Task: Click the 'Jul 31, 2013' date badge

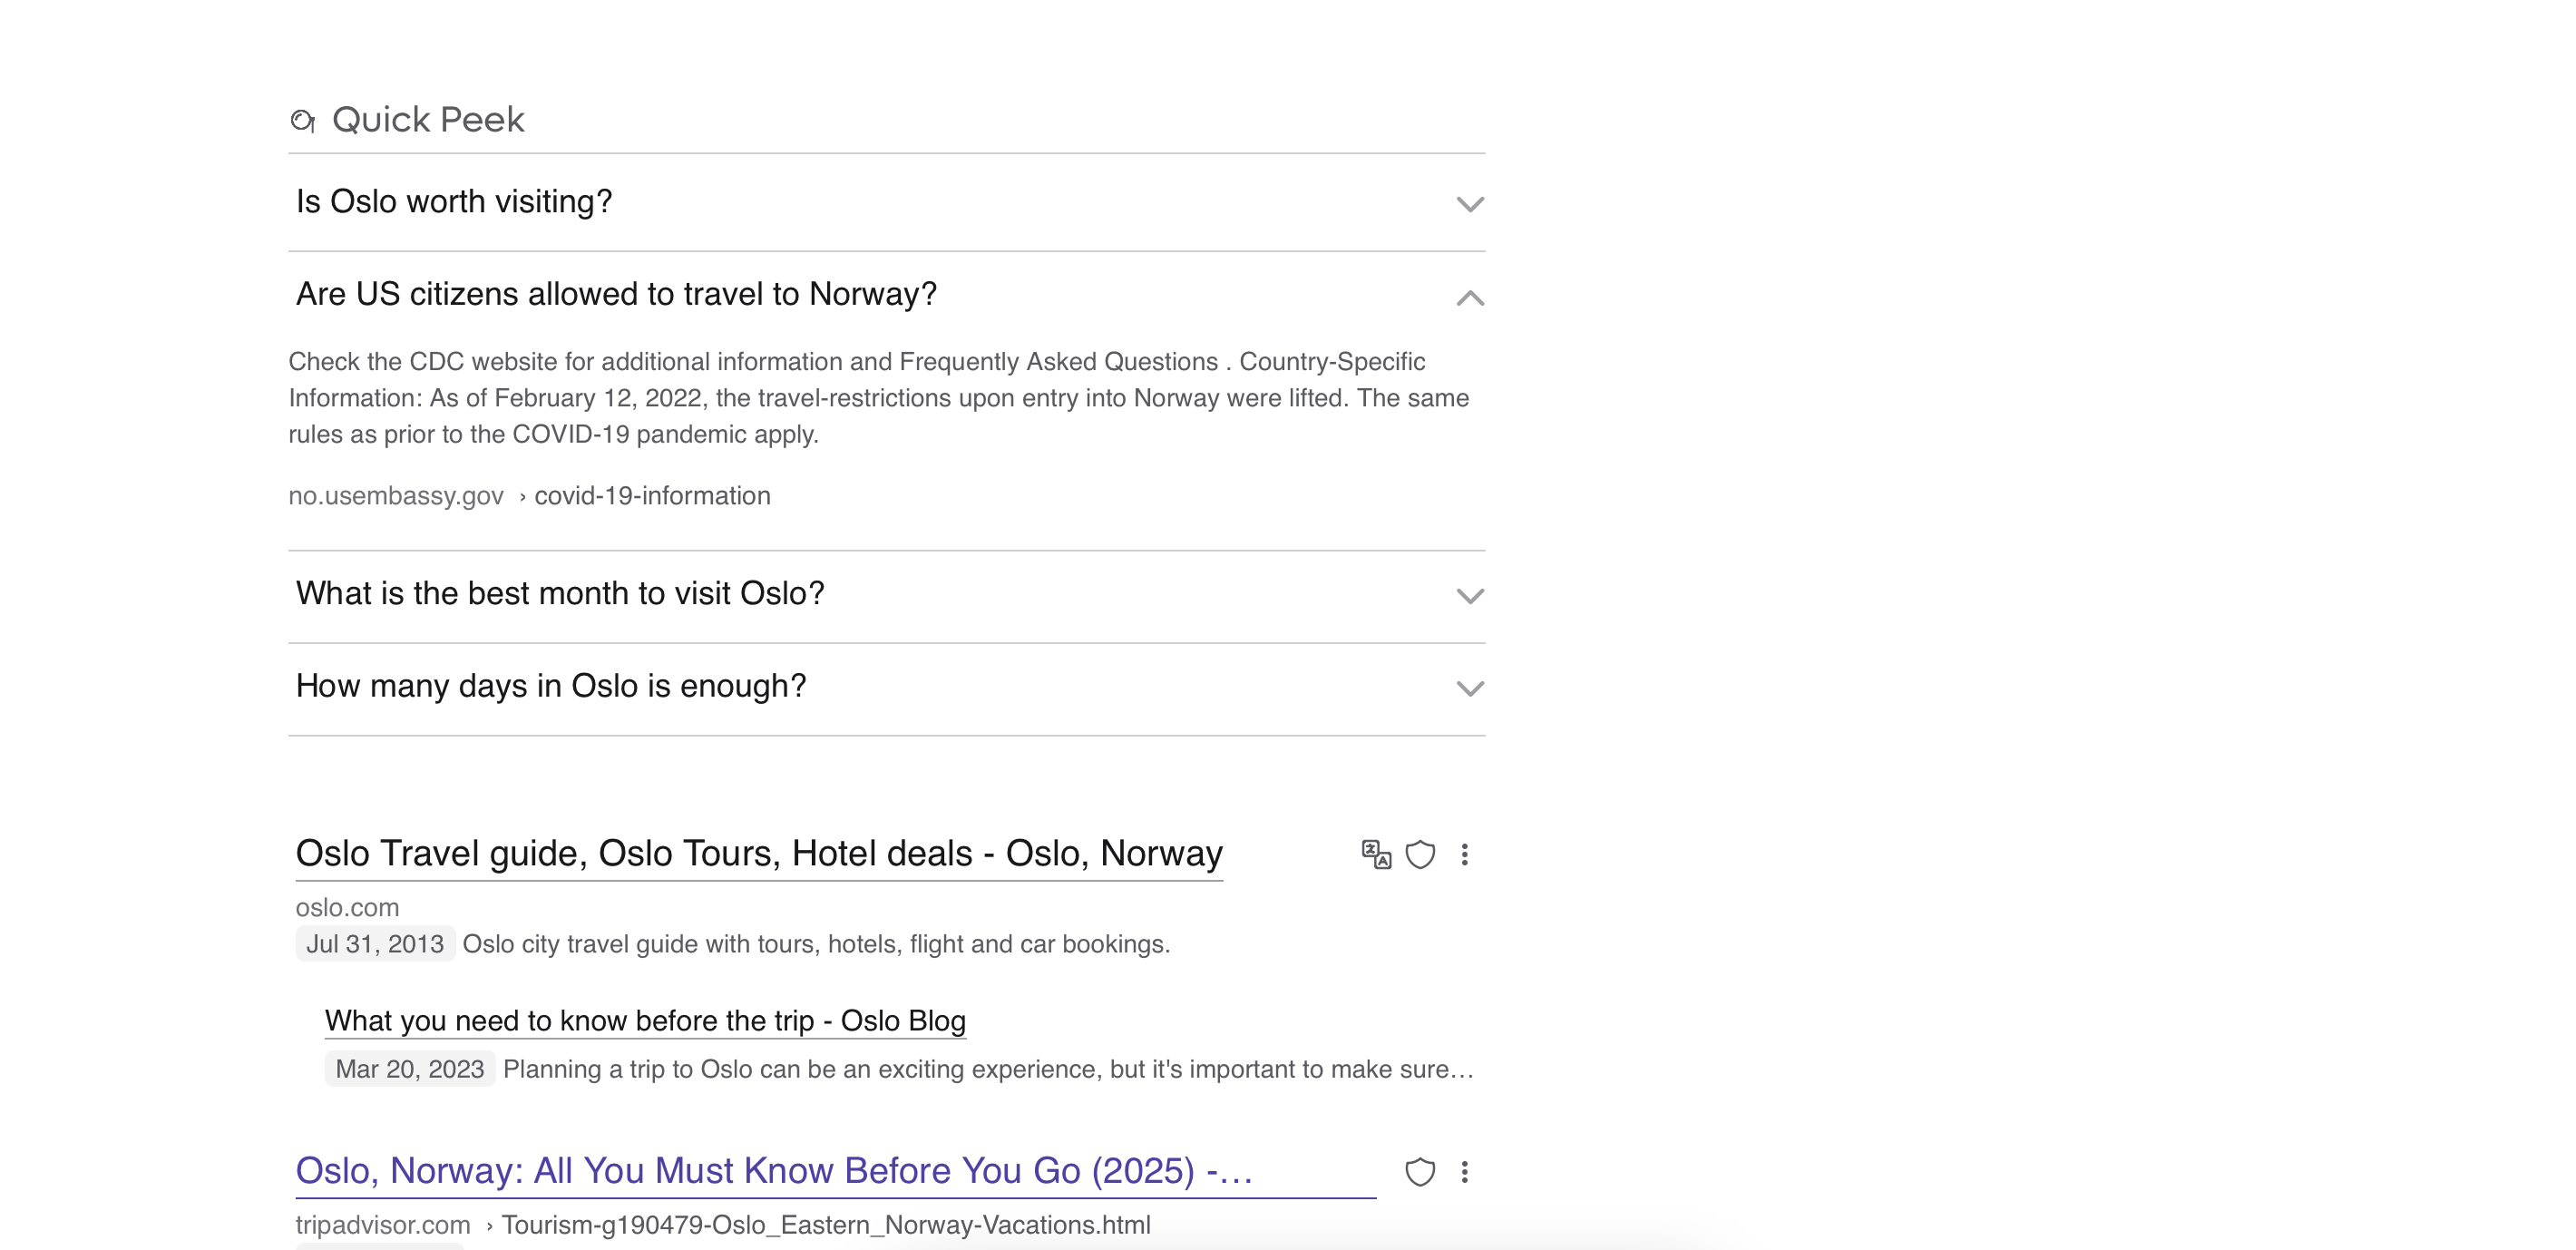Action: (x=375, y=944)
